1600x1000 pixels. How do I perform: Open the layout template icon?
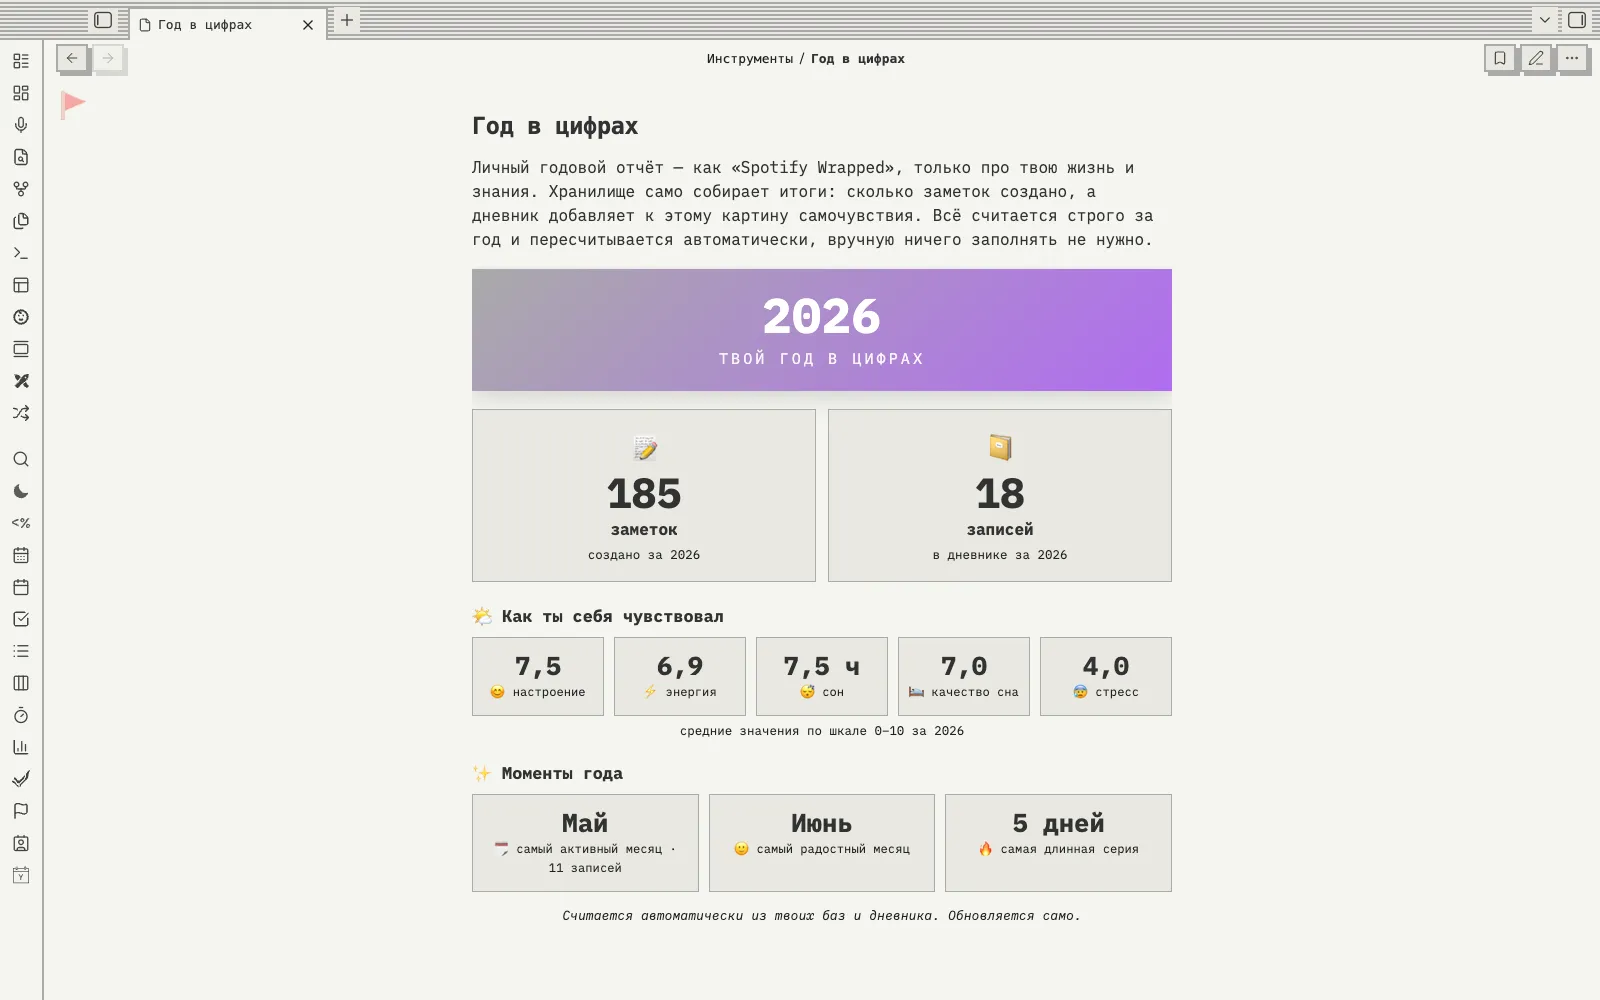tap(21, 285)
